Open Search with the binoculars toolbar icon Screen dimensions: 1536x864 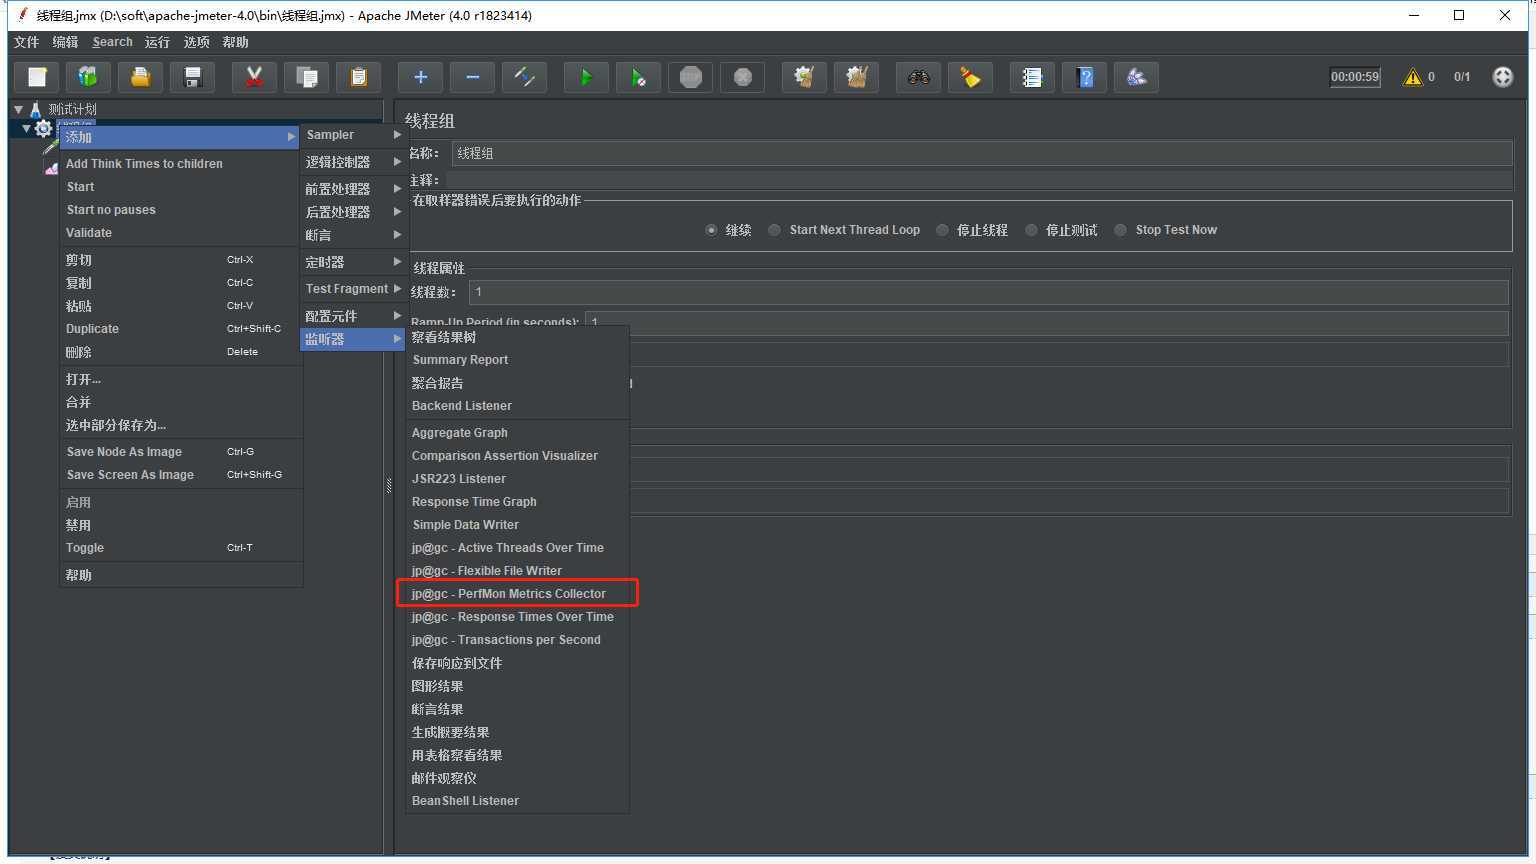click(x=918, y=77)
